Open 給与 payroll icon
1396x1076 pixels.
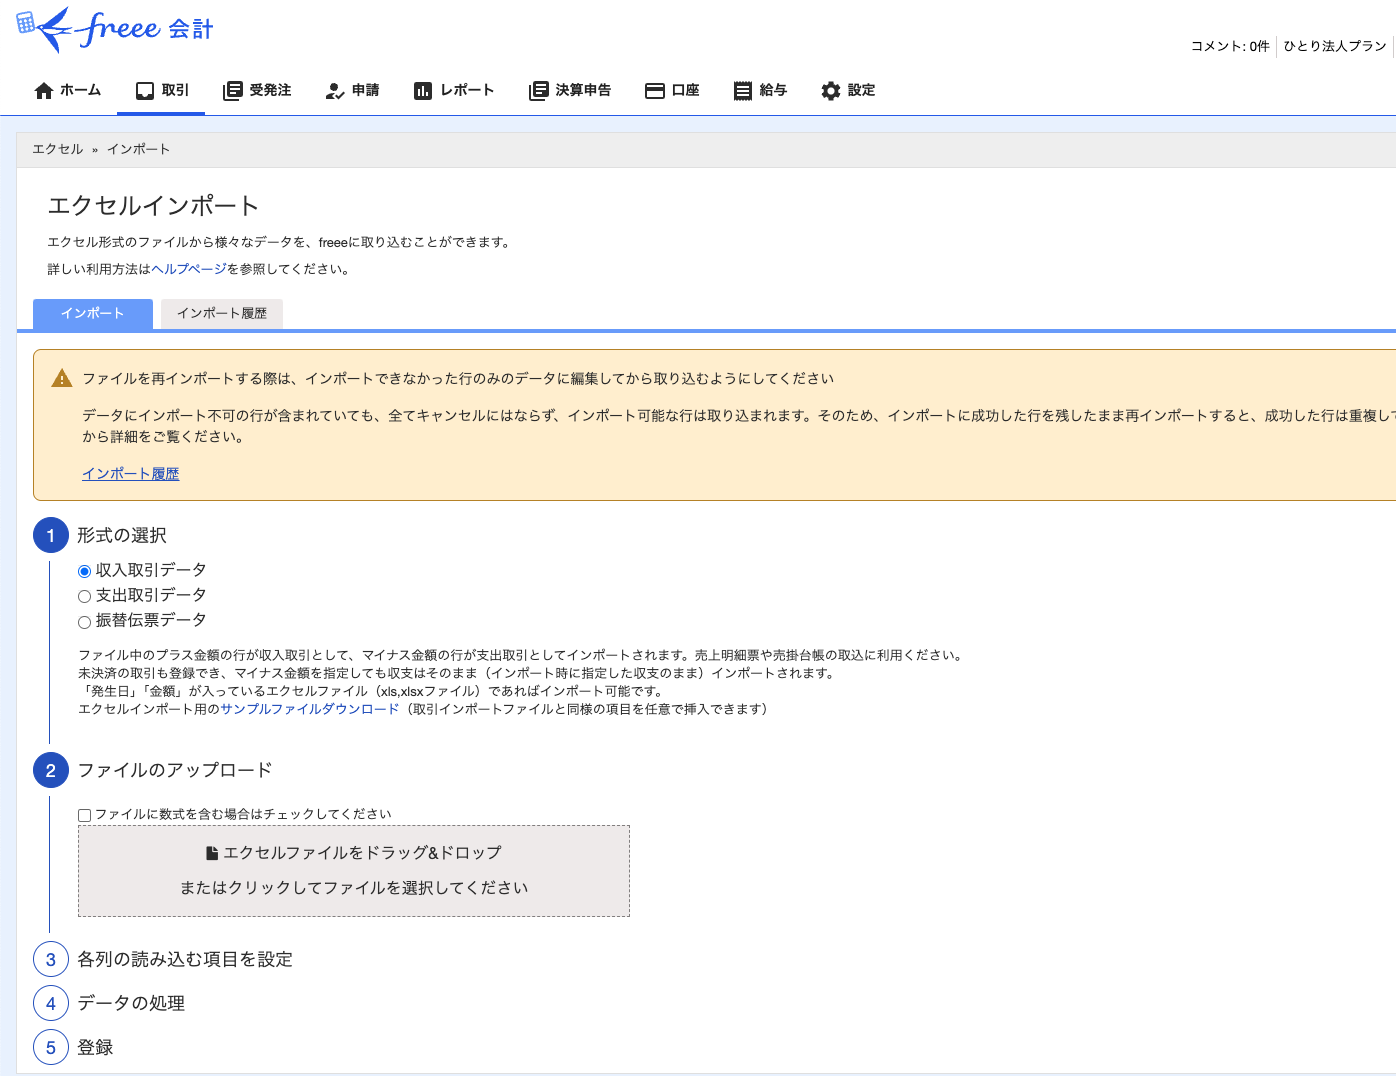742,91
